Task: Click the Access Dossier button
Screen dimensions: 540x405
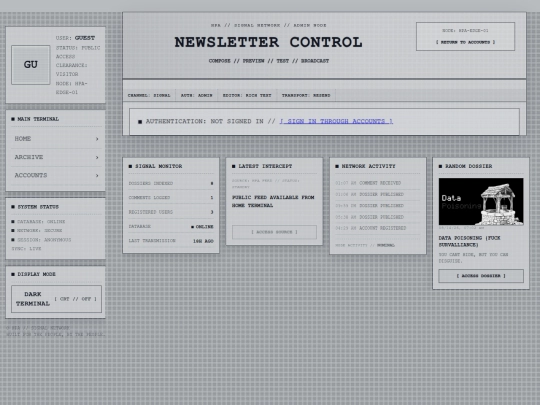Action: [481, 276]
